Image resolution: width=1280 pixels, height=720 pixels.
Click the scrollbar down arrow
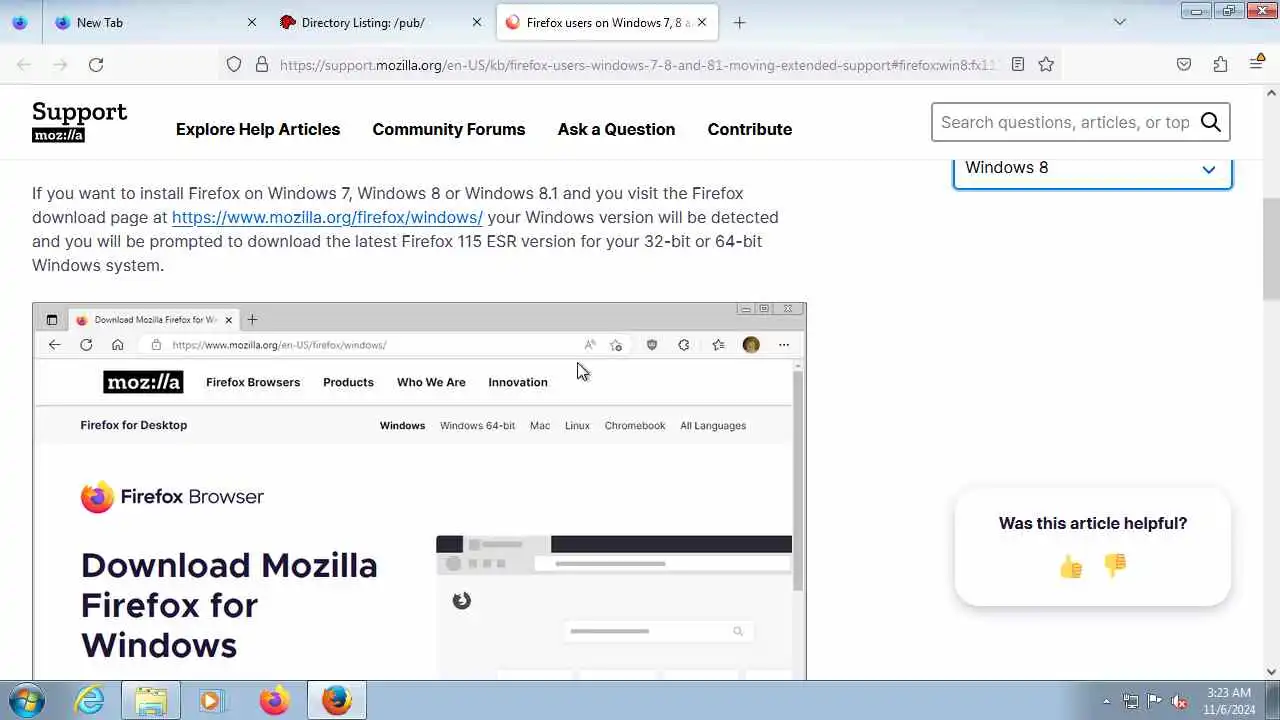click(x=1271, y=672)
